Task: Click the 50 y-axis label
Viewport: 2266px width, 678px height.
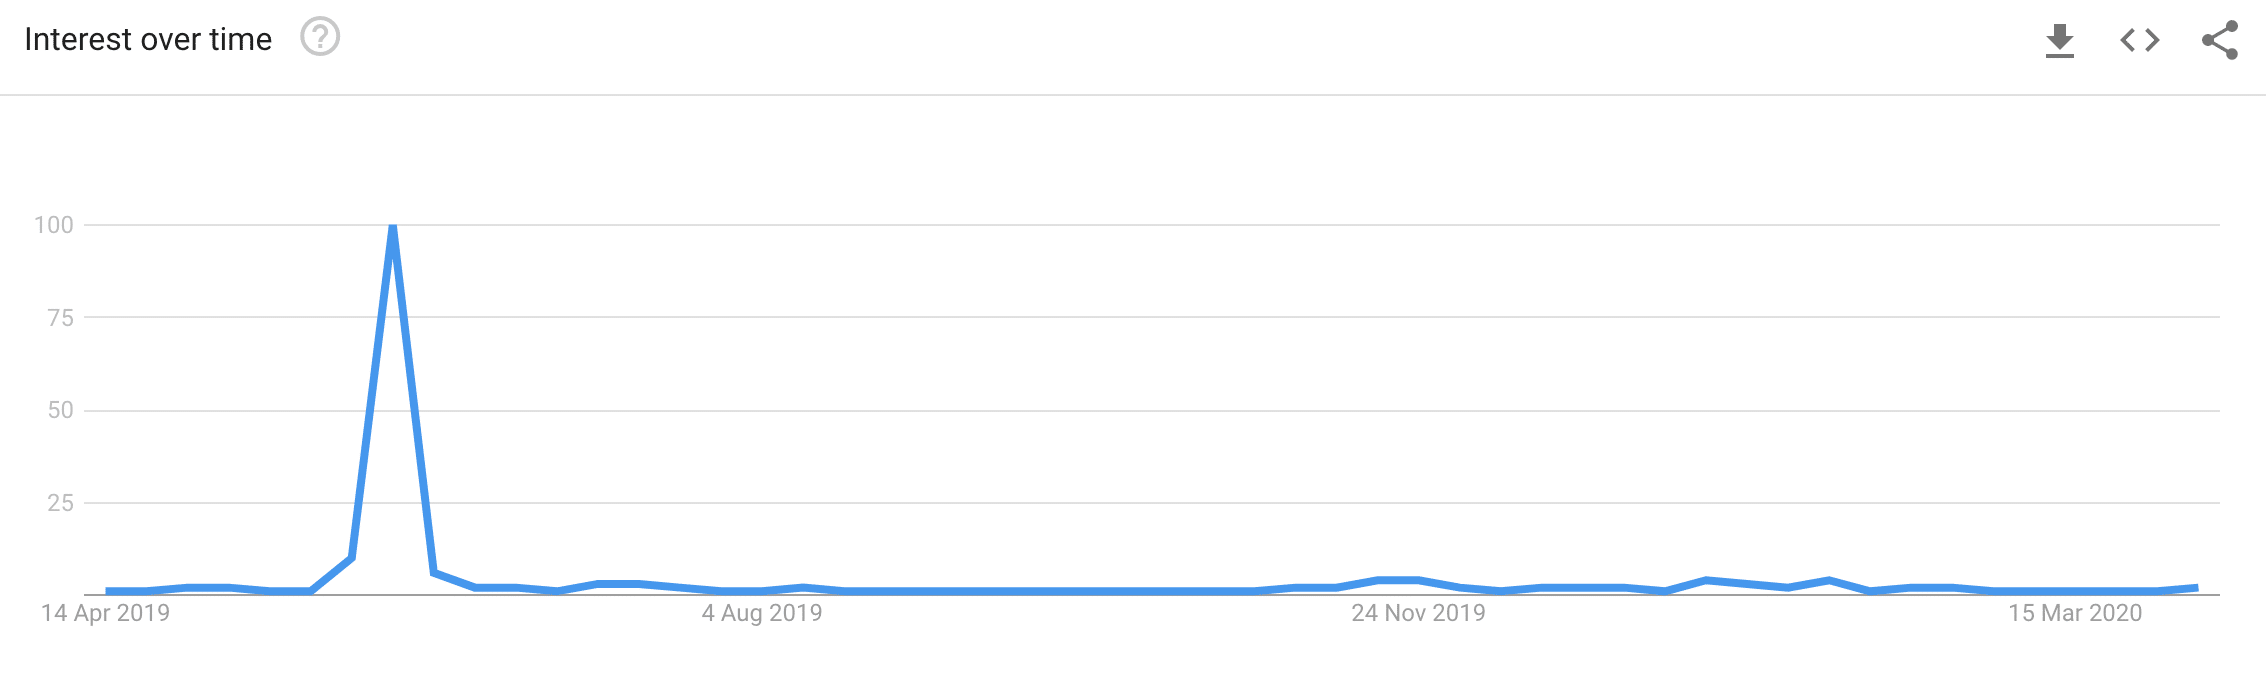Action: [61, 410]
